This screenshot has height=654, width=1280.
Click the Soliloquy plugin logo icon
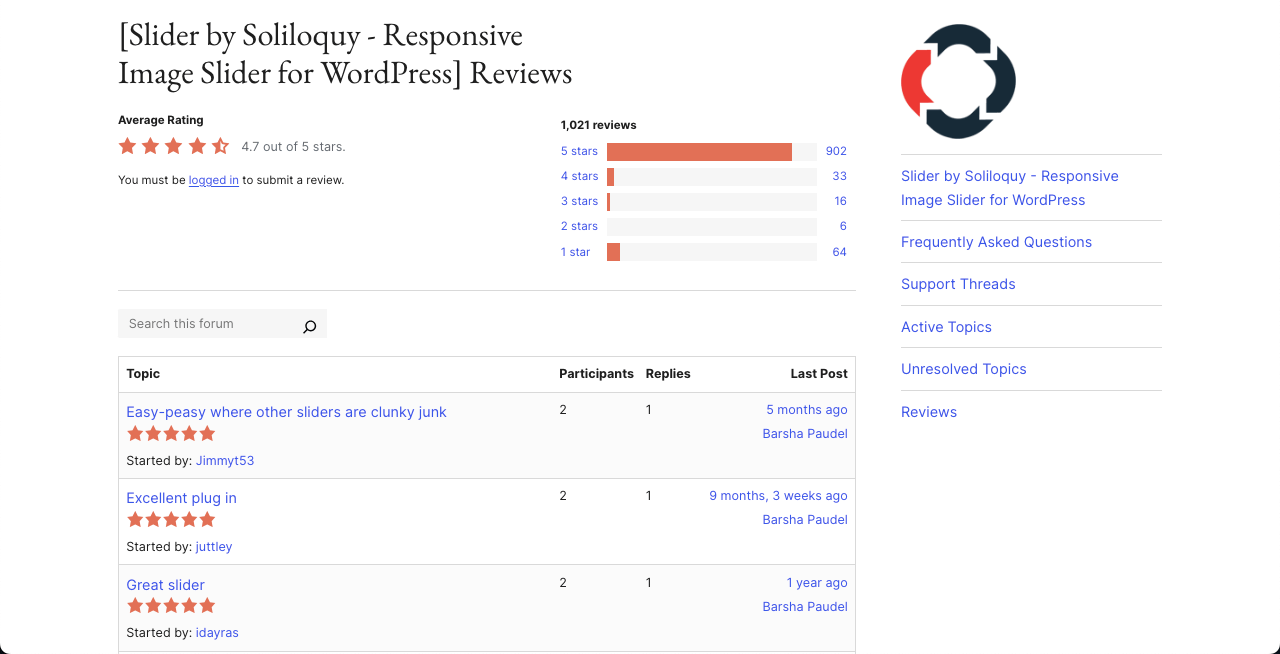(x=957, y=81)
